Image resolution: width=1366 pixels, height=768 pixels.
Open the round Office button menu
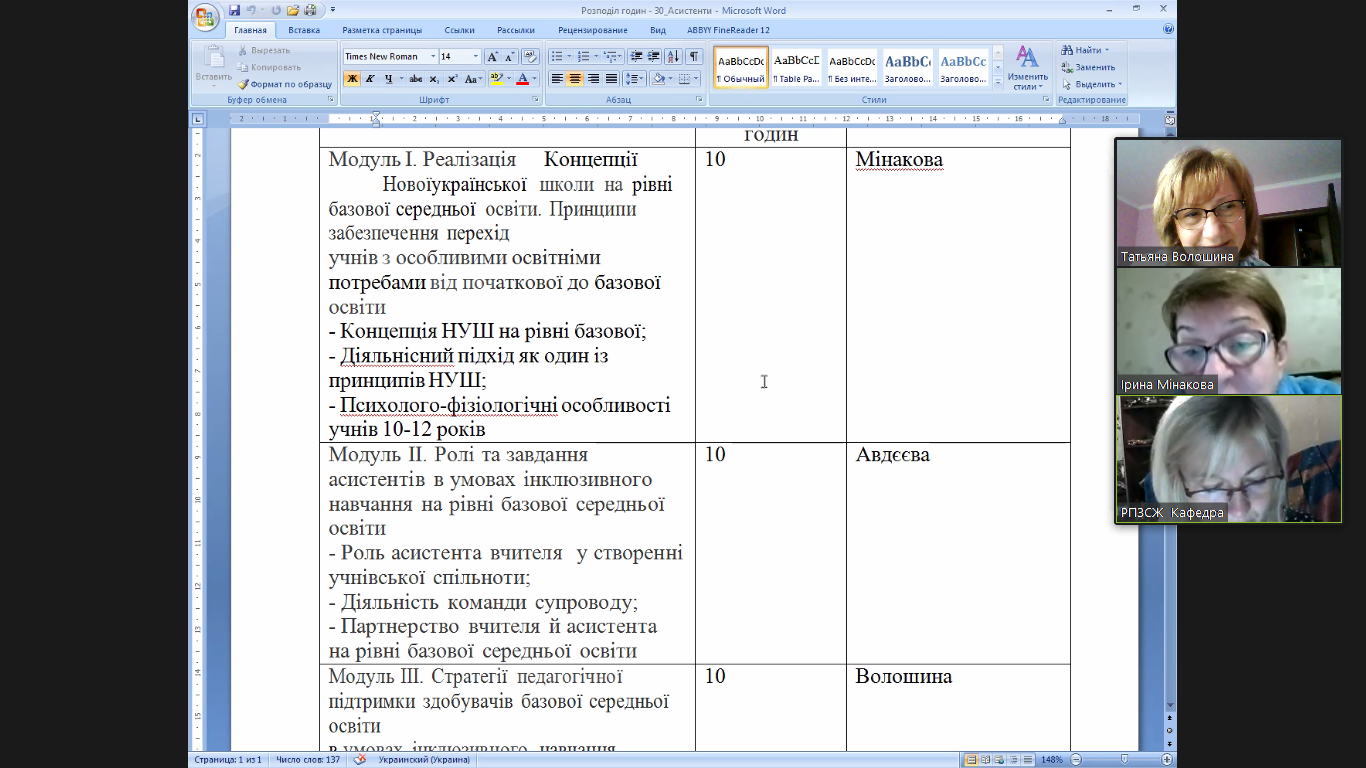pyautogui.click(x=205, y=17)
